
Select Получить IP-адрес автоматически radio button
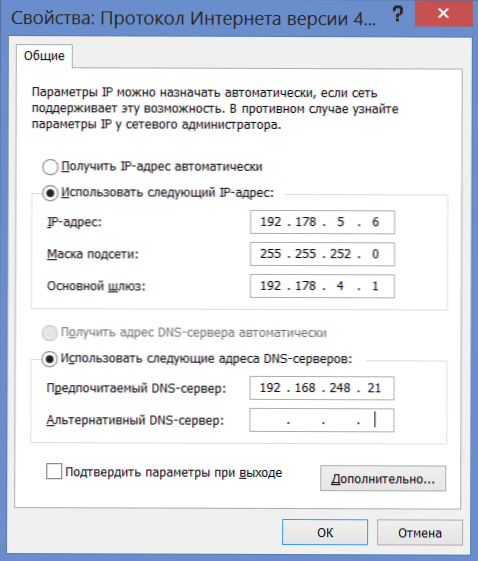[50, 167]
